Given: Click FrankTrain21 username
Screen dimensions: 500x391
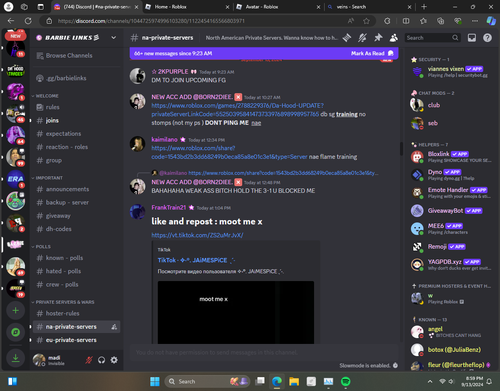Looking at the screenshot, I should point(169,208).
